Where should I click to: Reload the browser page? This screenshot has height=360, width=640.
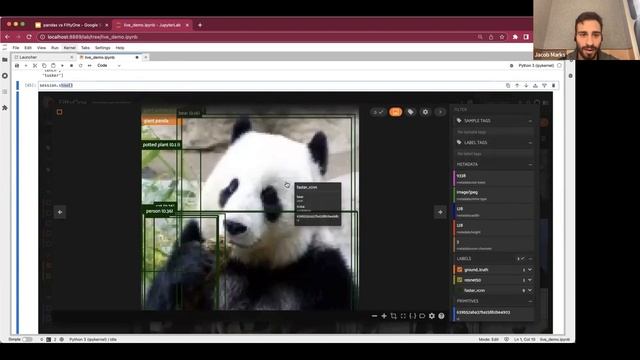coord(29,37)
